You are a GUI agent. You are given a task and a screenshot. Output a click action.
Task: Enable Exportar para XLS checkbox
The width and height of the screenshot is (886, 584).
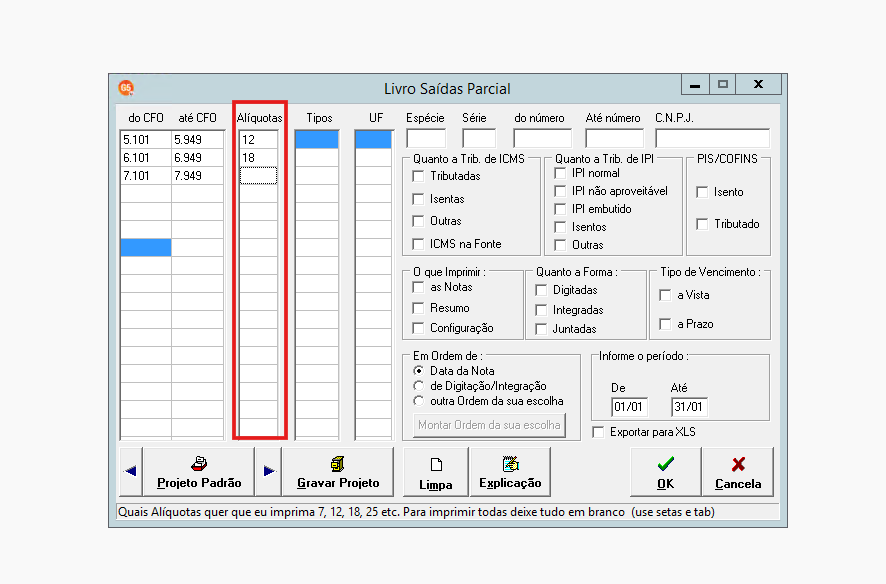pos(598,432)
